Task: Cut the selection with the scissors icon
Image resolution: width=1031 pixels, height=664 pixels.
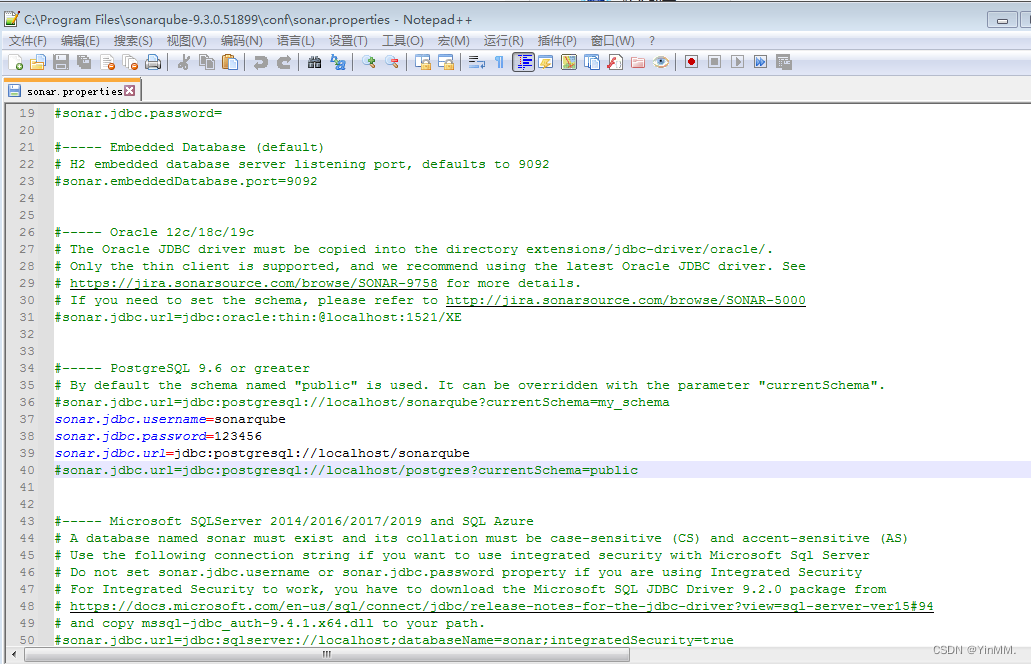Action: pos(184,62)
